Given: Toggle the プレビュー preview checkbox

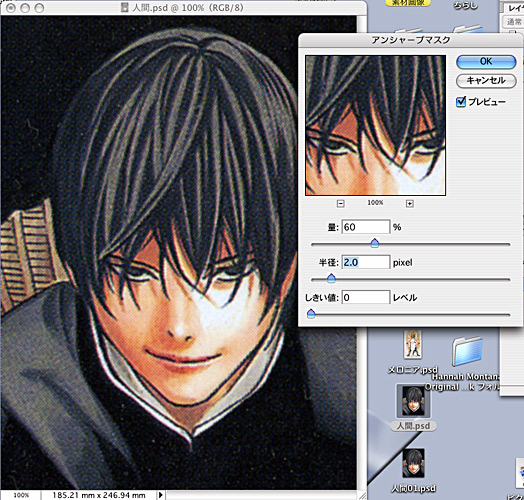Looking at the screenshot, I should 461,102.
